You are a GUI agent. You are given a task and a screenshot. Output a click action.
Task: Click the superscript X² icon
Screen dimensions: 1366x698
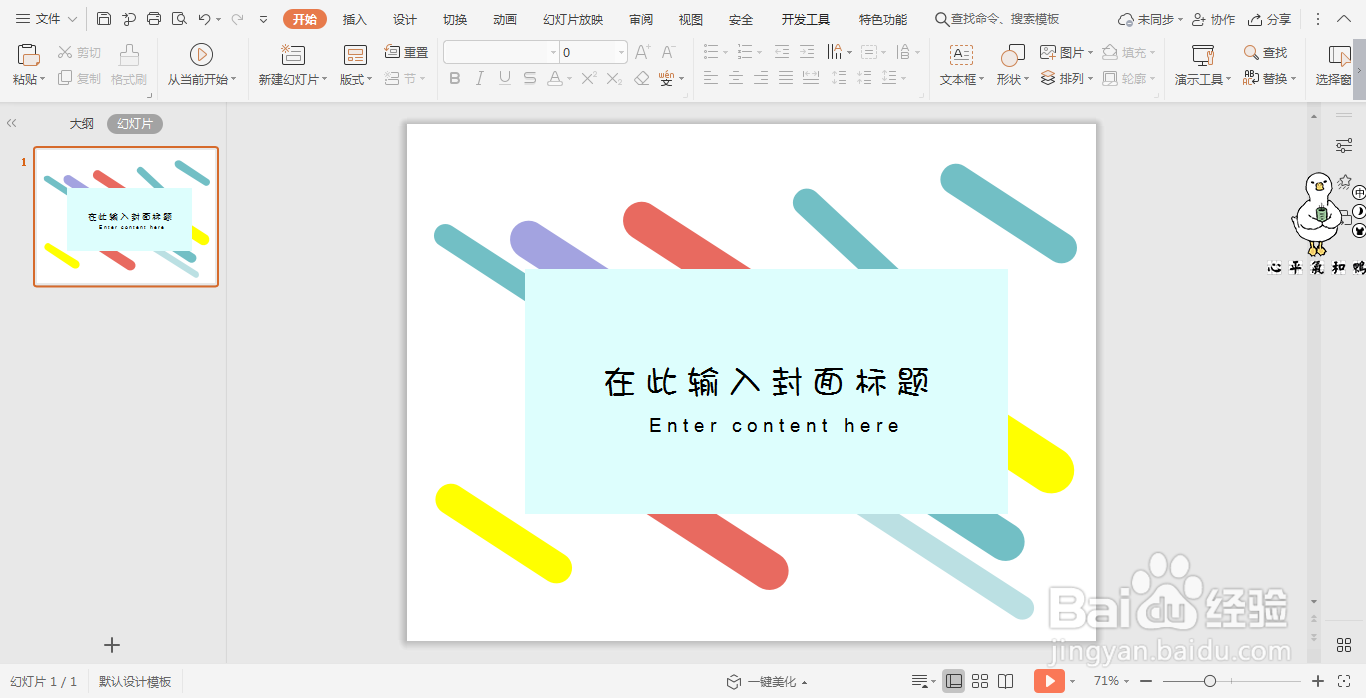pyautogui.click(x=590, y=78)
